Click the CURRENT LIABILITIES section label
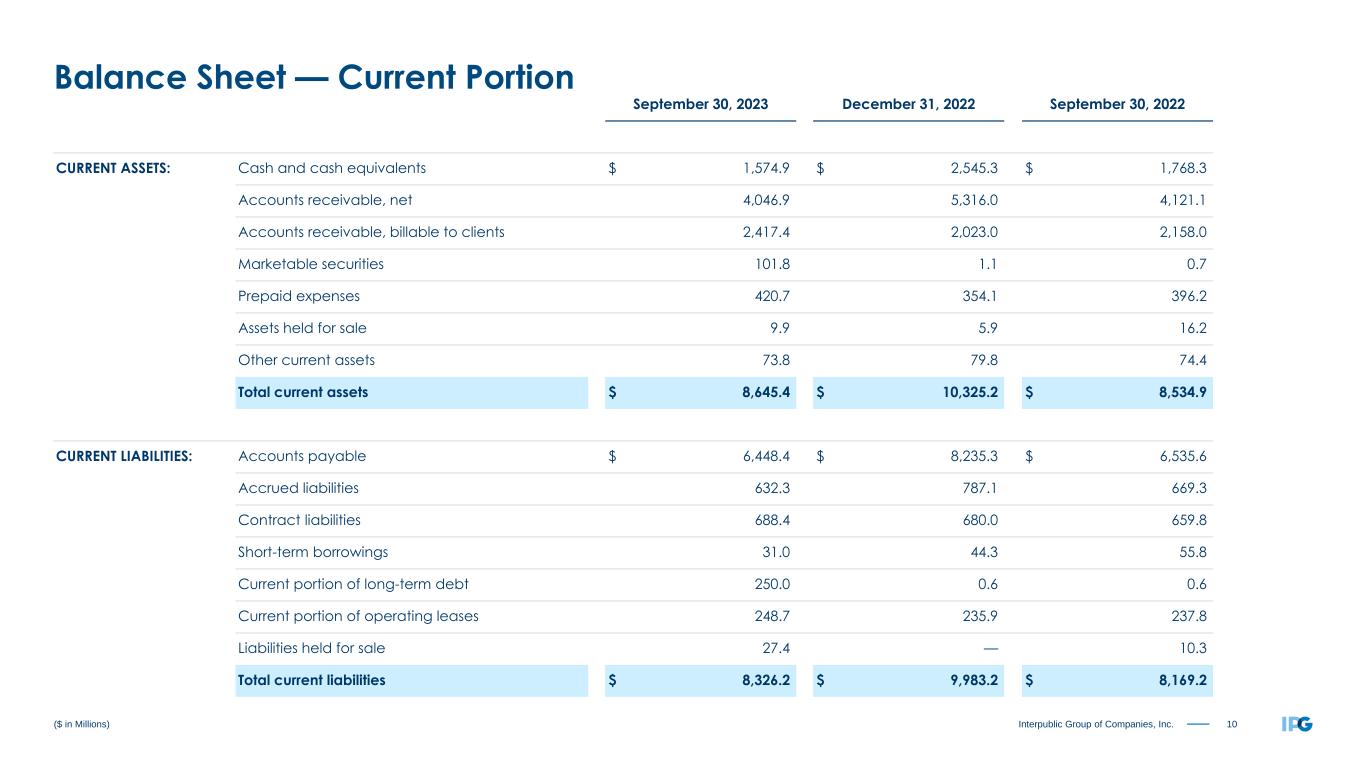This screenshot has height=768, width=1365. [x=124, y=456]
